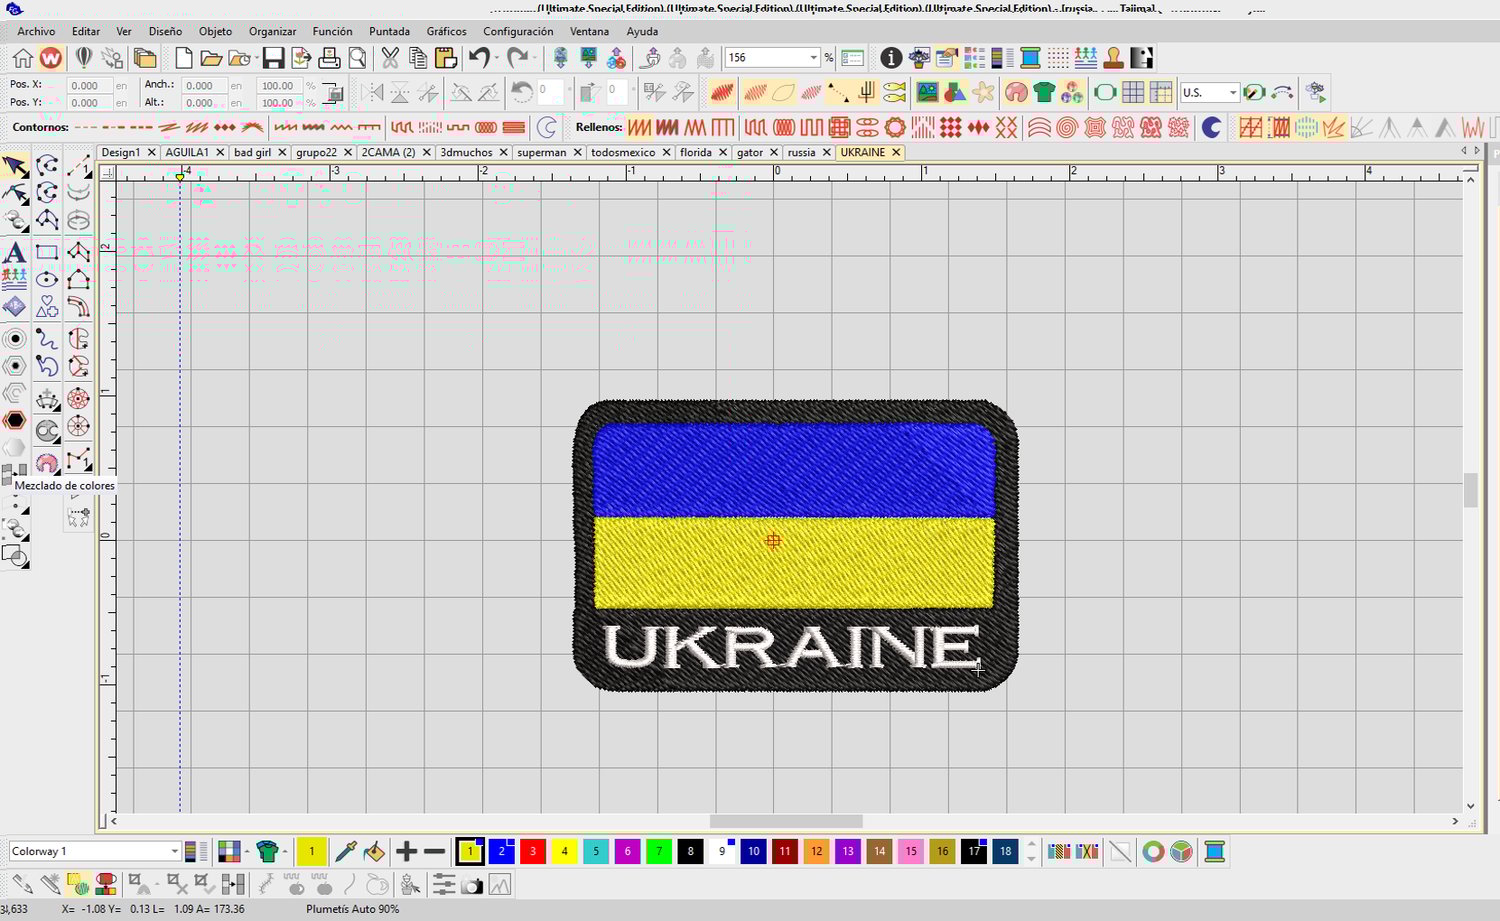This screenshot has width=1500, height=921.
Task: Open the Diseño menu
Action: point(165,31)
